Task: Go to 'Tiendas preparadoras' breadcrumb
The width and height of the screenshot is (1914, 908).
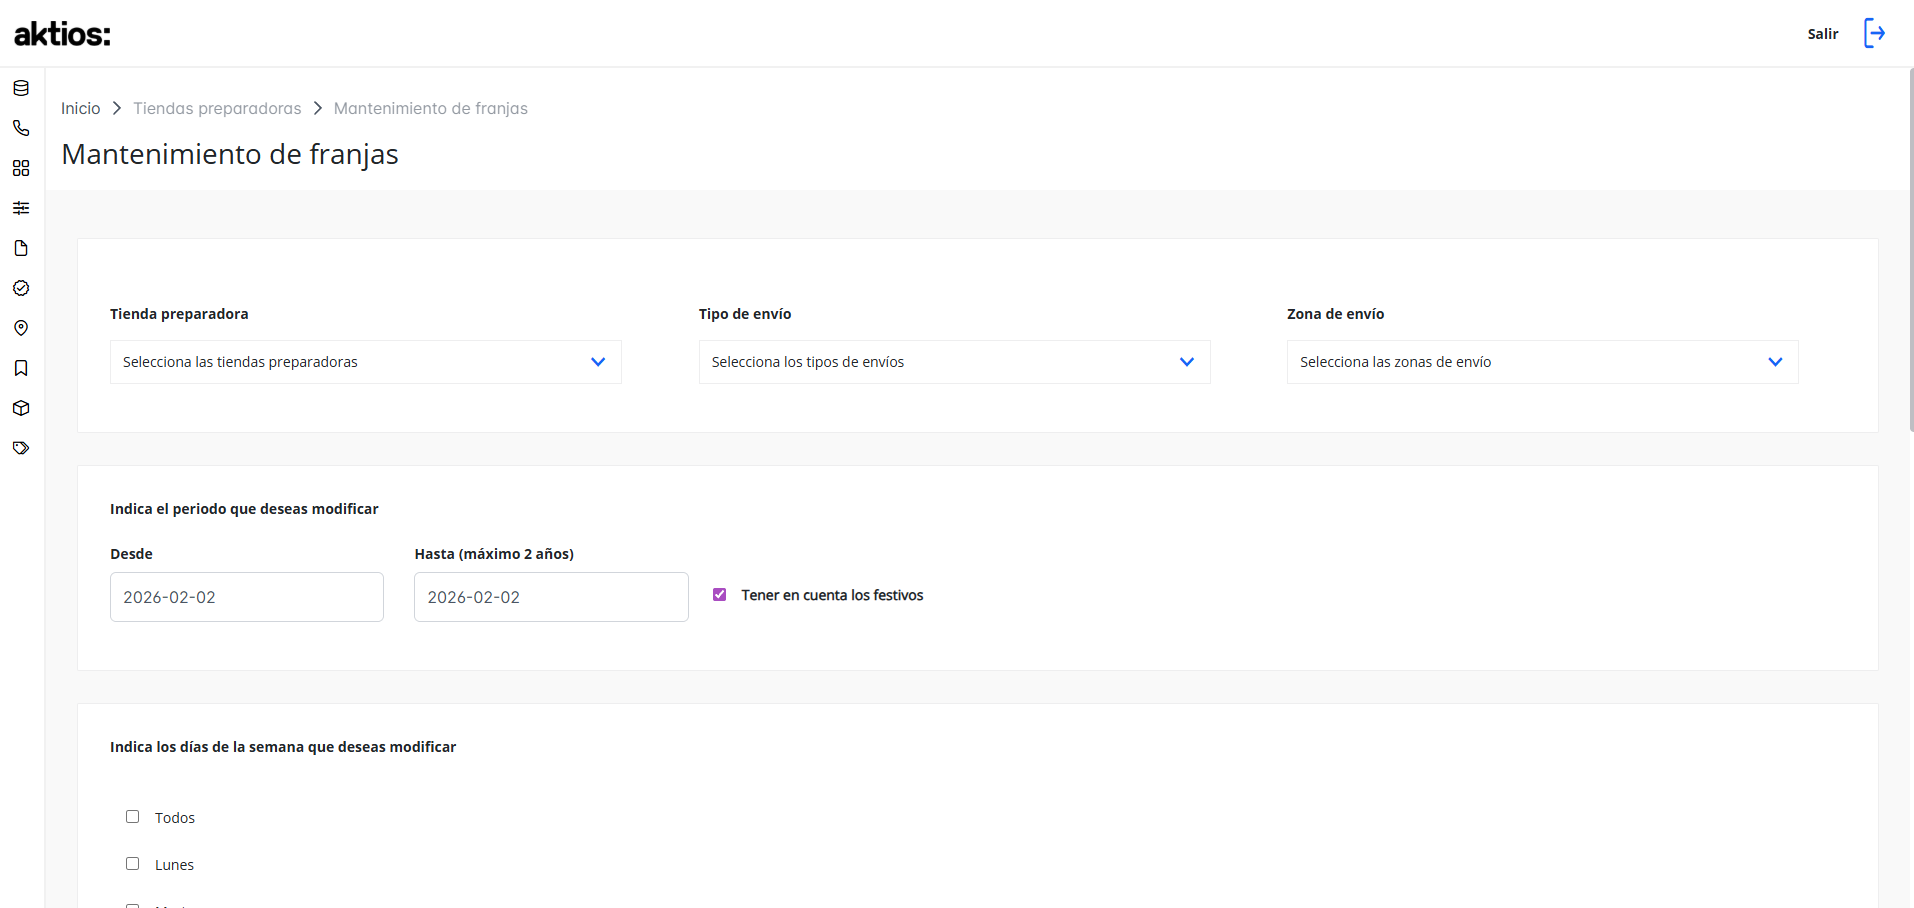Action: (217, 108)
